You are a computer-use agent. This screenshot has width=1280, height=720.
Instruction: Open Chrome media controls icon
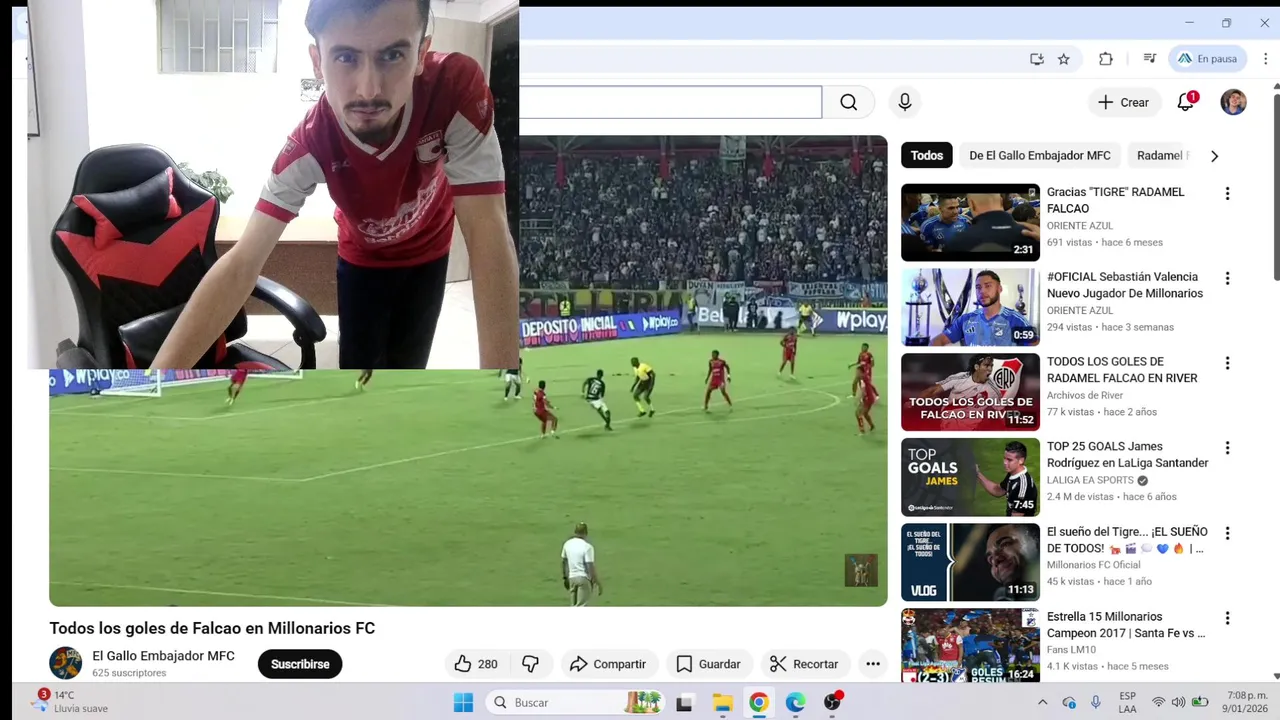pos(1150,59)
